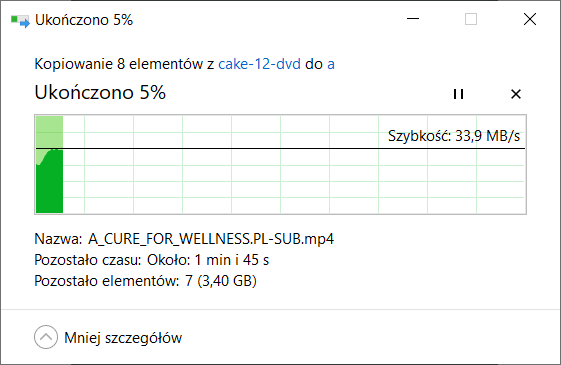Open destination folder link 'a'
Image resolution: width=561 pixels, height=365 pixels.
tap(331, 64)
